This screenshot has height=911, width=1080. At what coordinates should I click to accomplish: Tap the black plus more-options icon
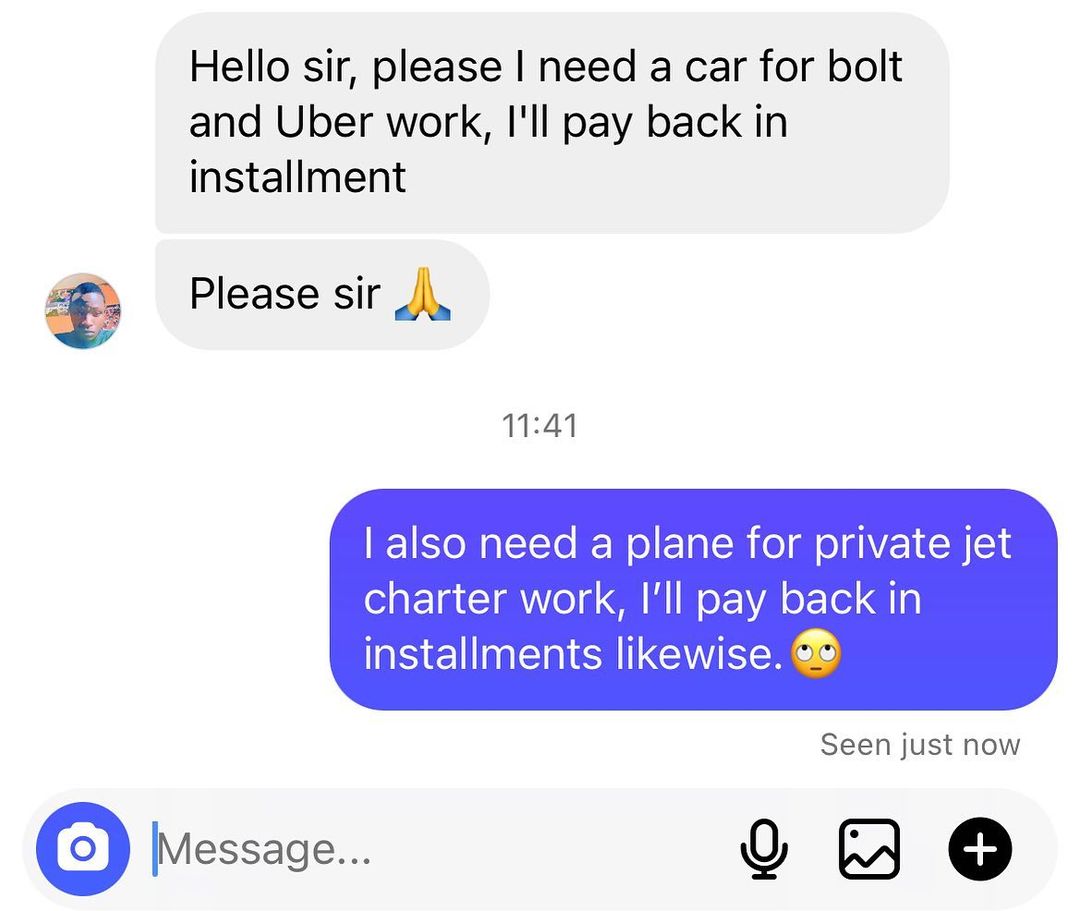pos(980,849)
